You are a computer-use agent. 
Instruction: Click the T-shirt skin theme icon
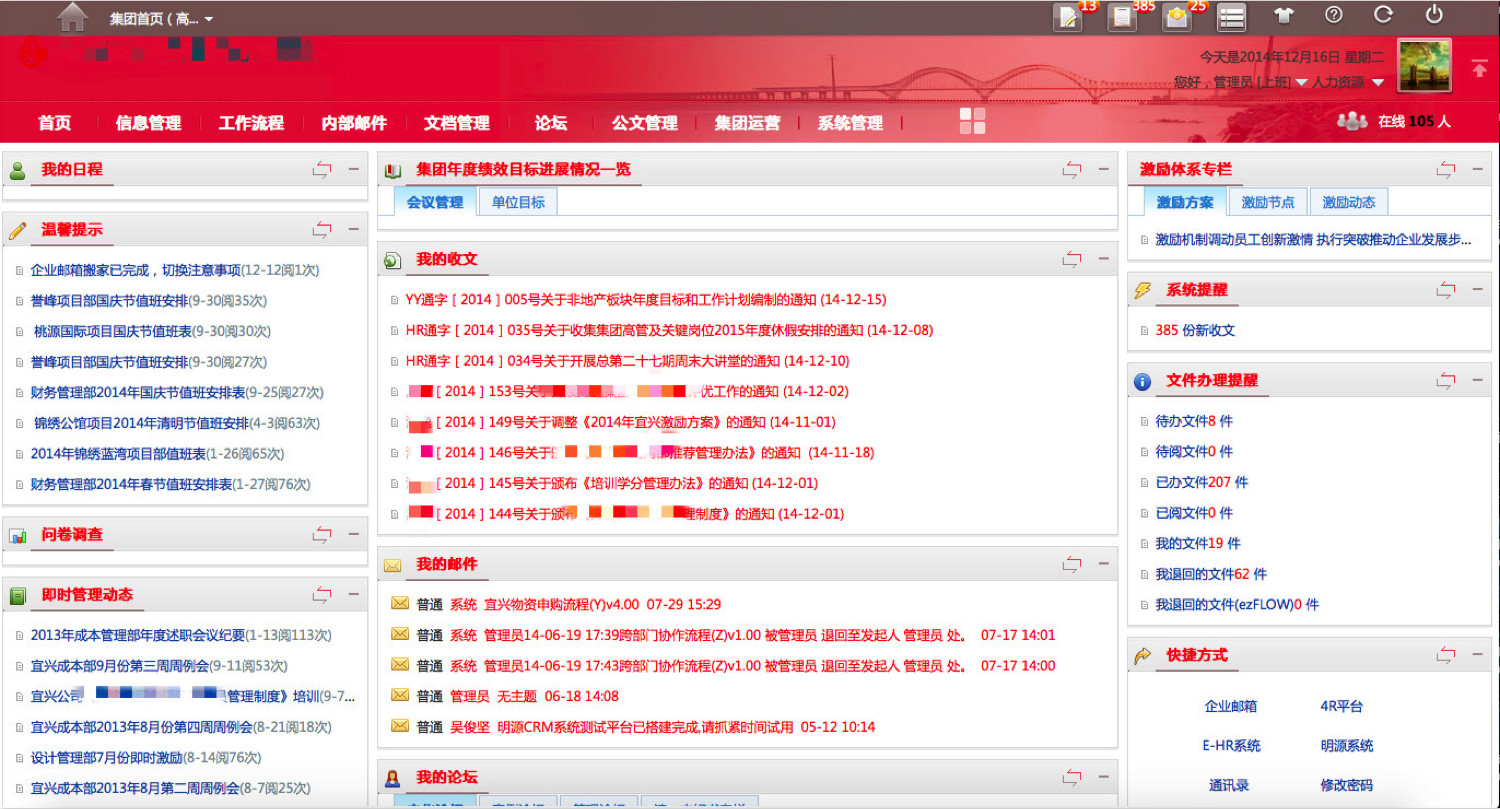pos(1283,16)
